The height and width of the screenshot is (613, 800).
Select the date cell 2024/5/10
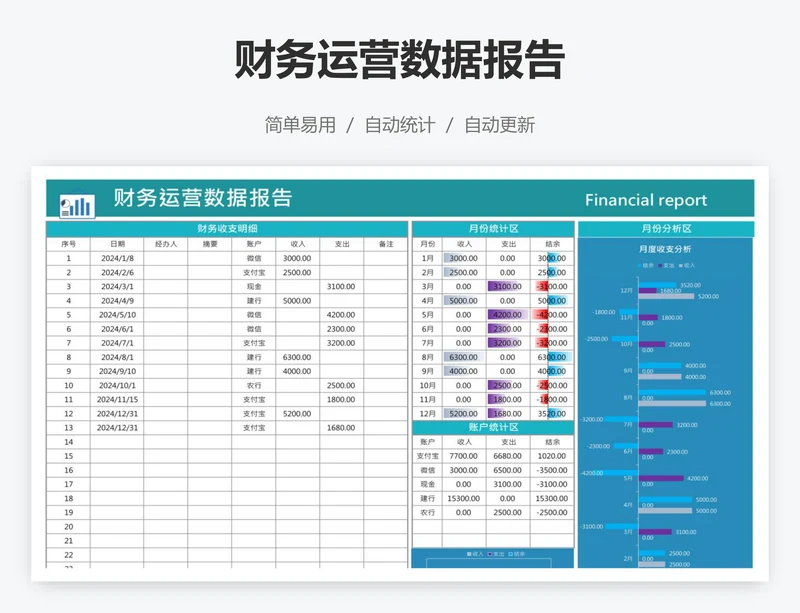coord(117,315)
